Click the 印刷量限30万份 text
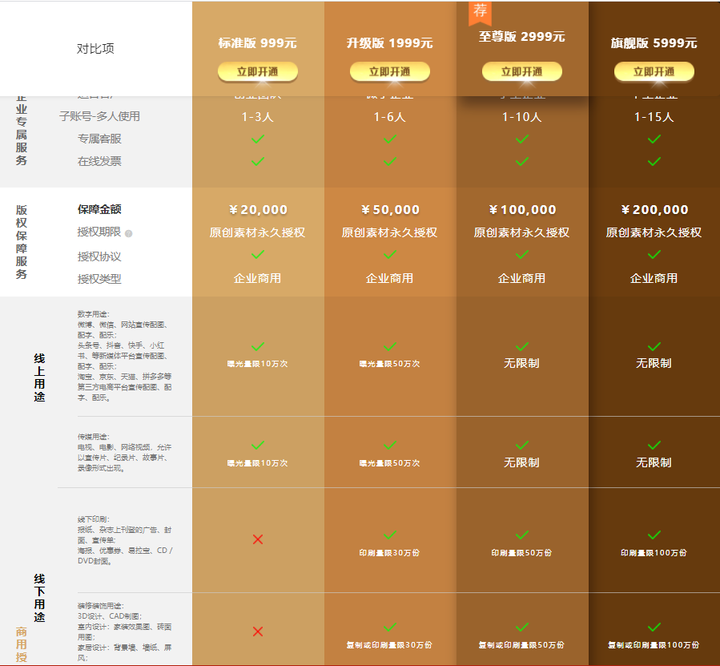Image resolution: width=720 pixels, height=666 pixels. (x=390, y=553)
